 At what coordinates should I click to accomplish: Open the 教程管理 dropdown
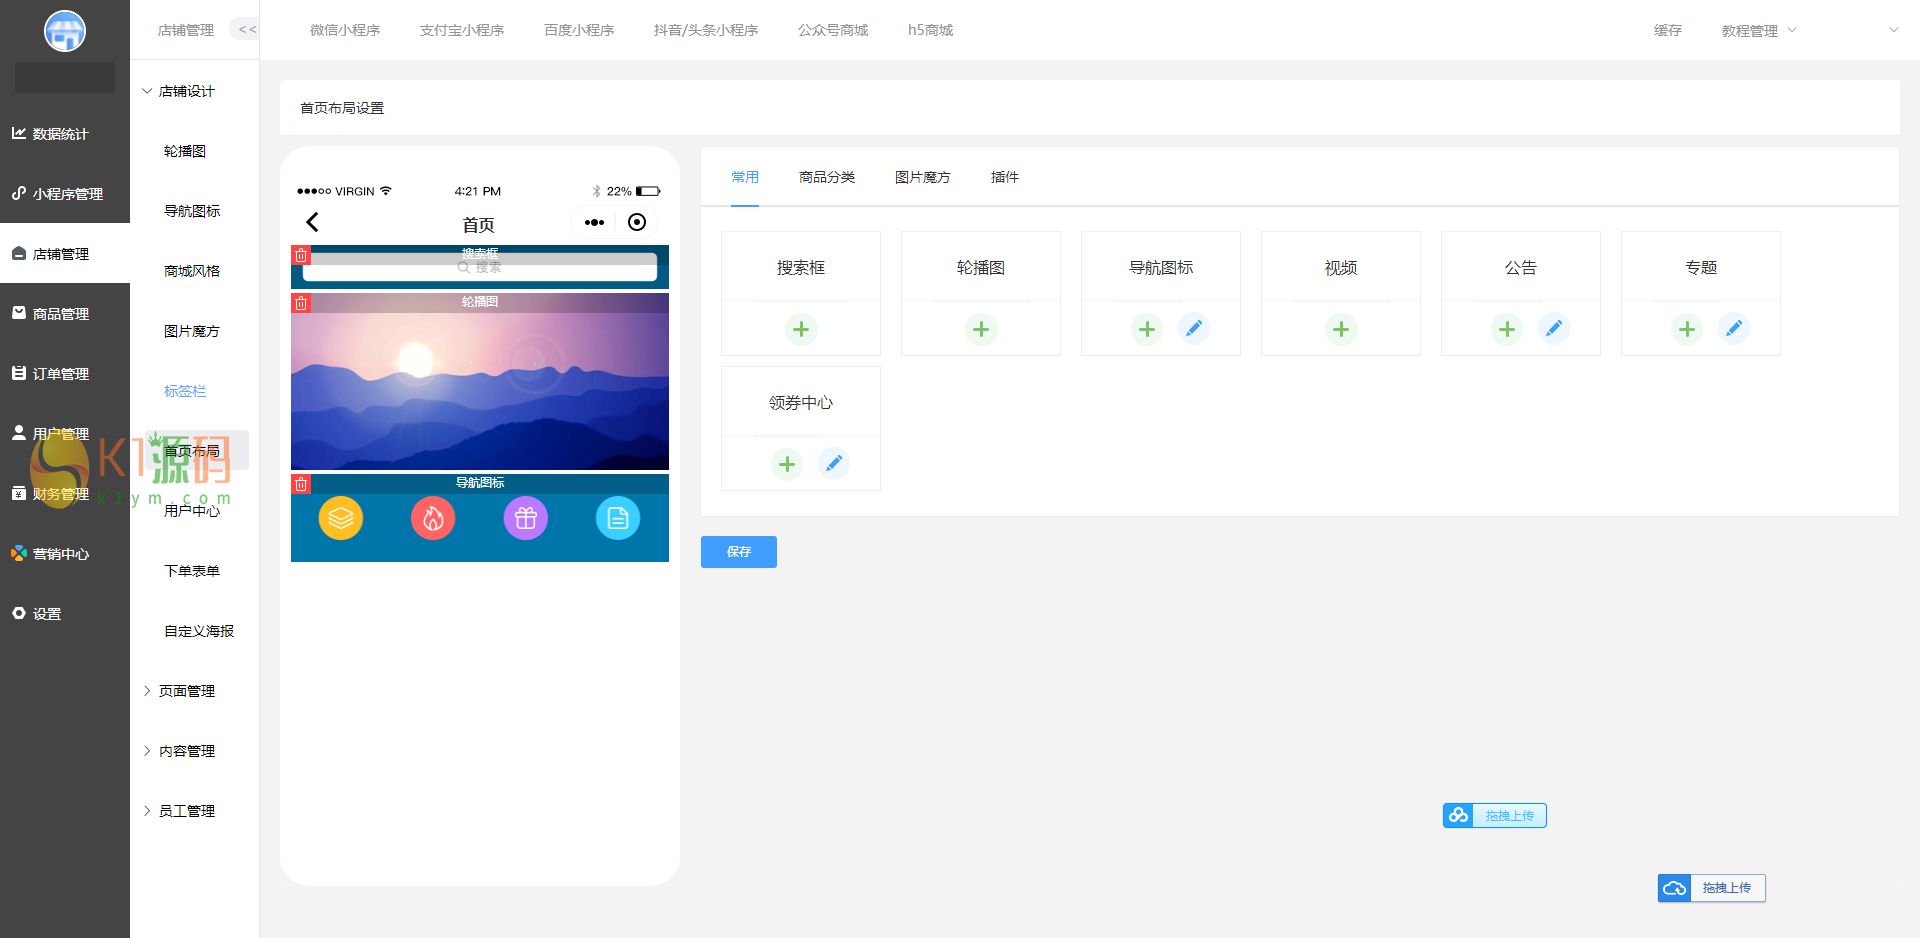click(x=1759, y=31)
